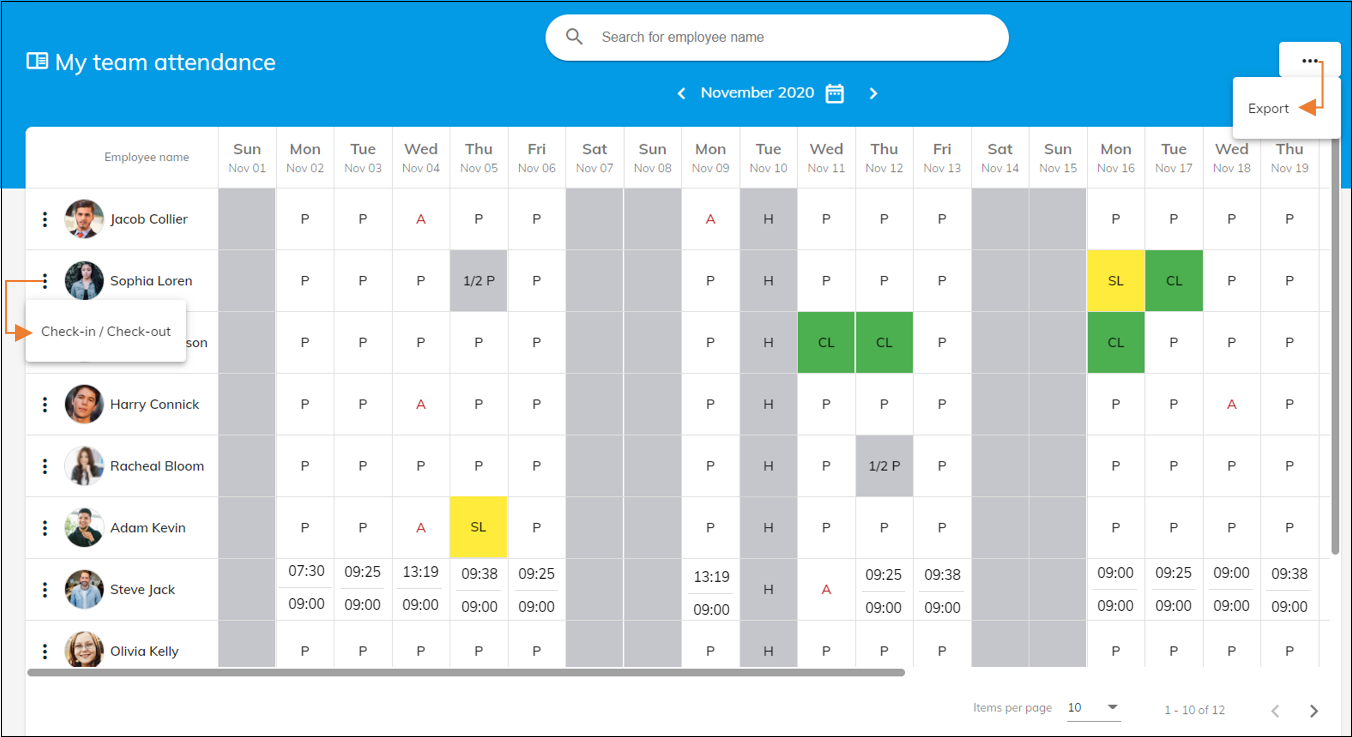Image resolution: width=1352 pixels, height=737 pixels.
Task: Open the row menu next to Adam Kevin
Action: tap(44, 528)
